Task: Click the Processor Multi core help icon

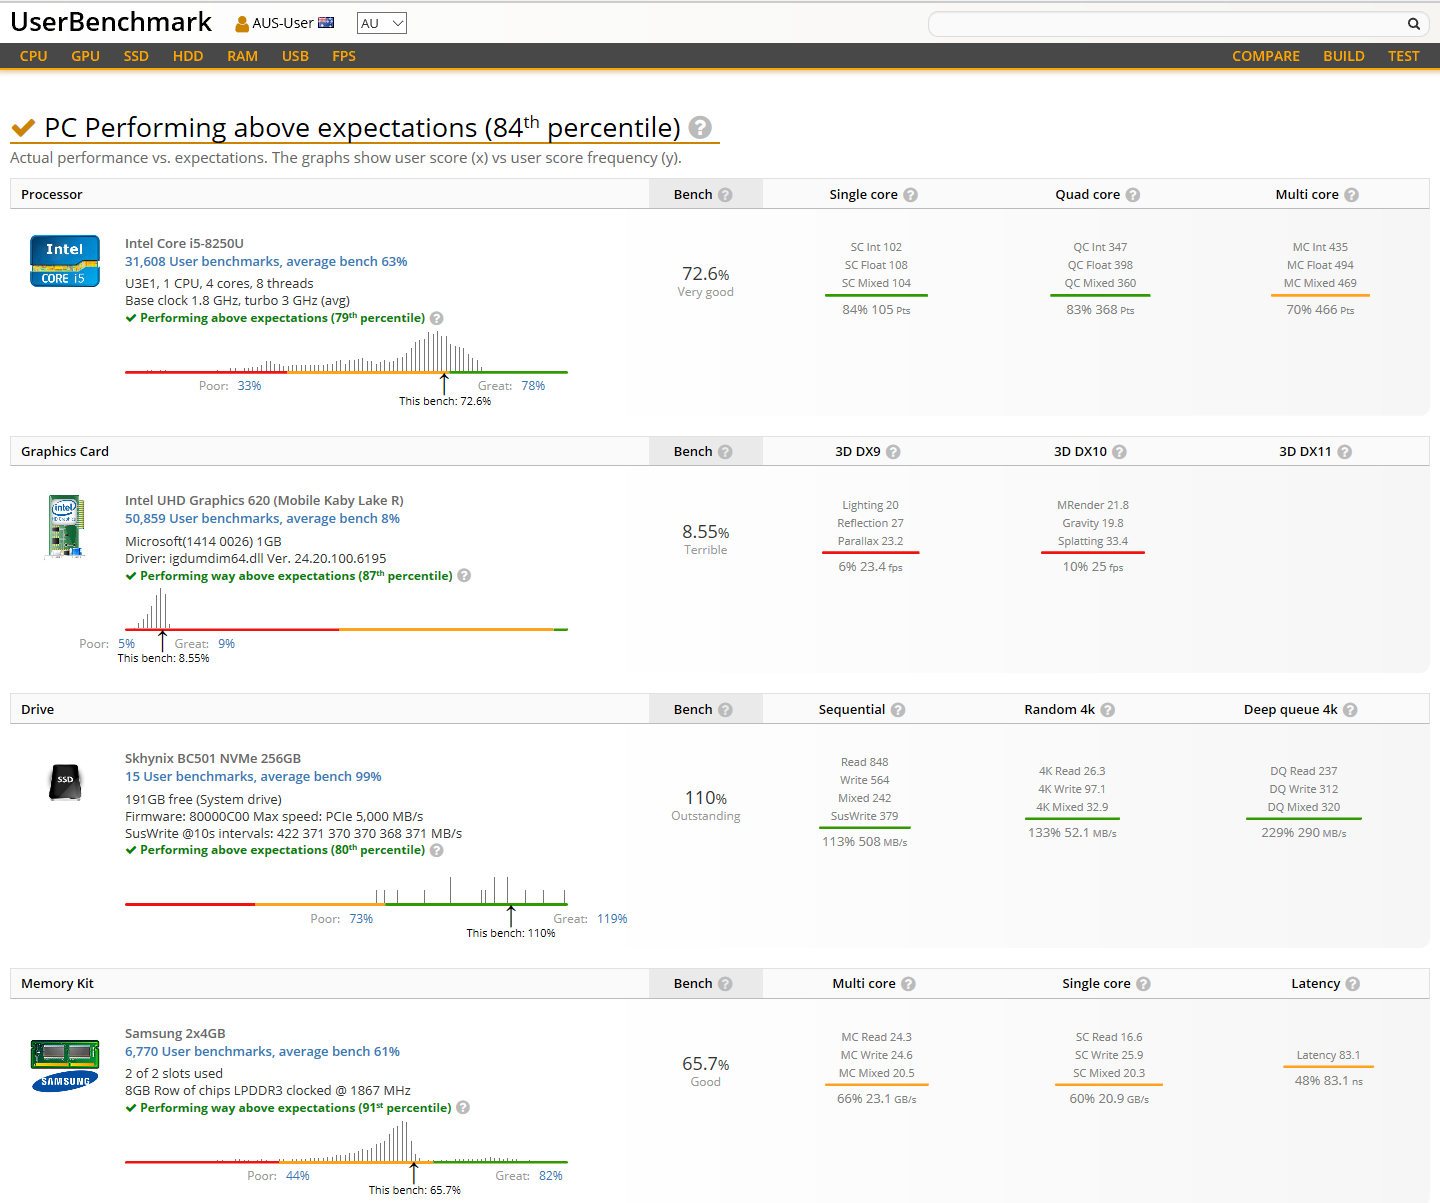Action: point(1351,195)
